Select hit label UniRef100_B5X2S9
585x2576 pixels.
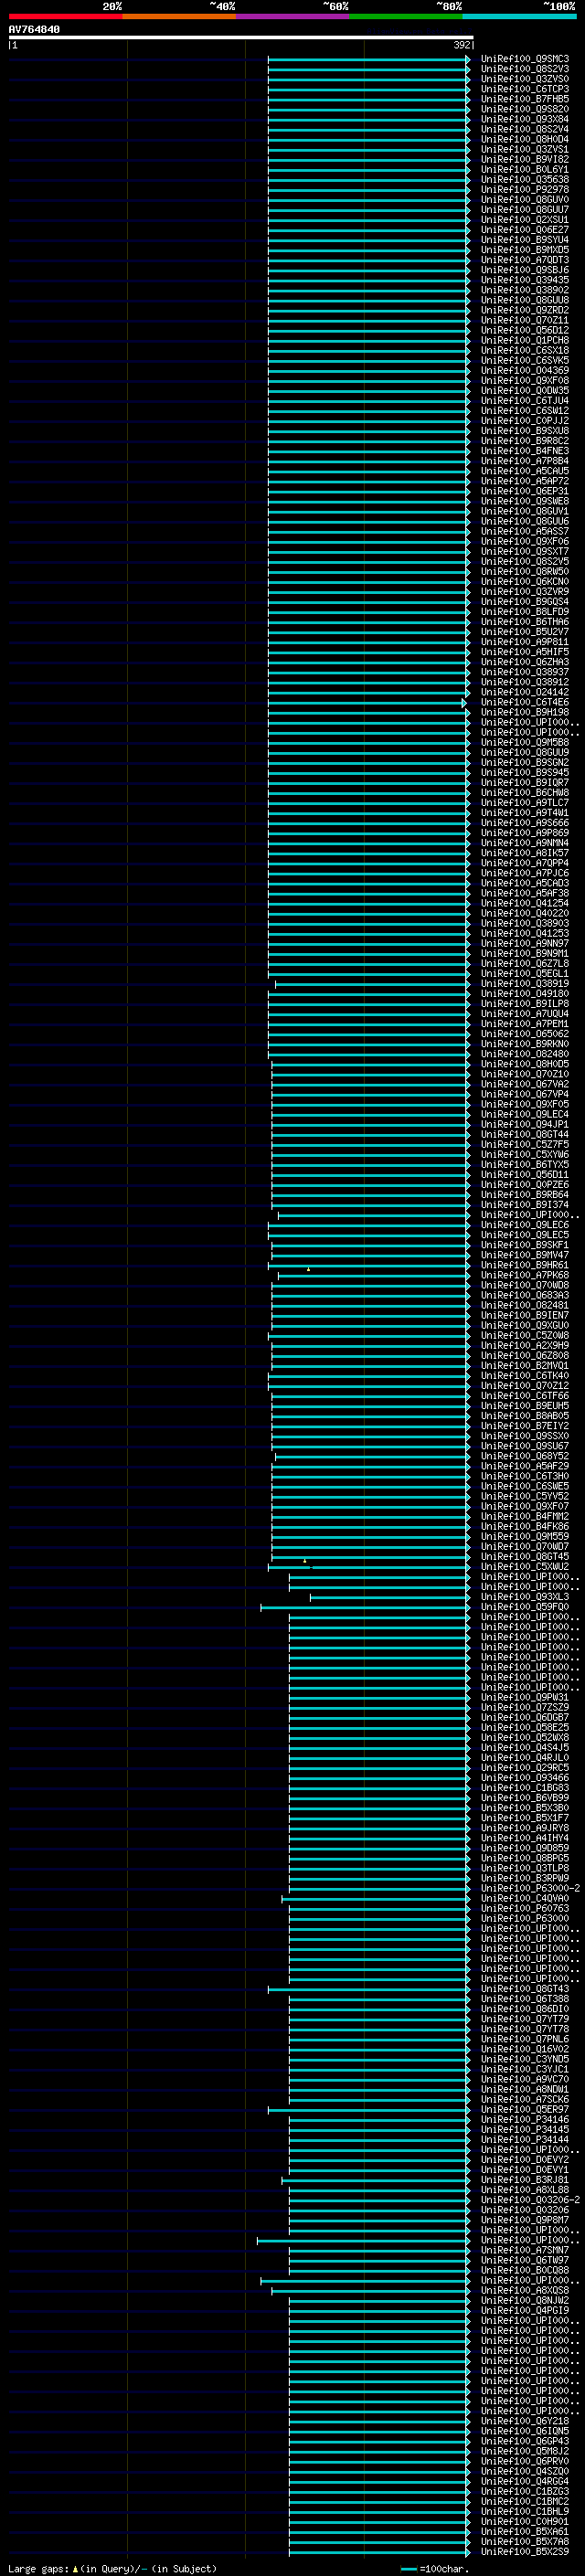click(x=524, y=2551)
